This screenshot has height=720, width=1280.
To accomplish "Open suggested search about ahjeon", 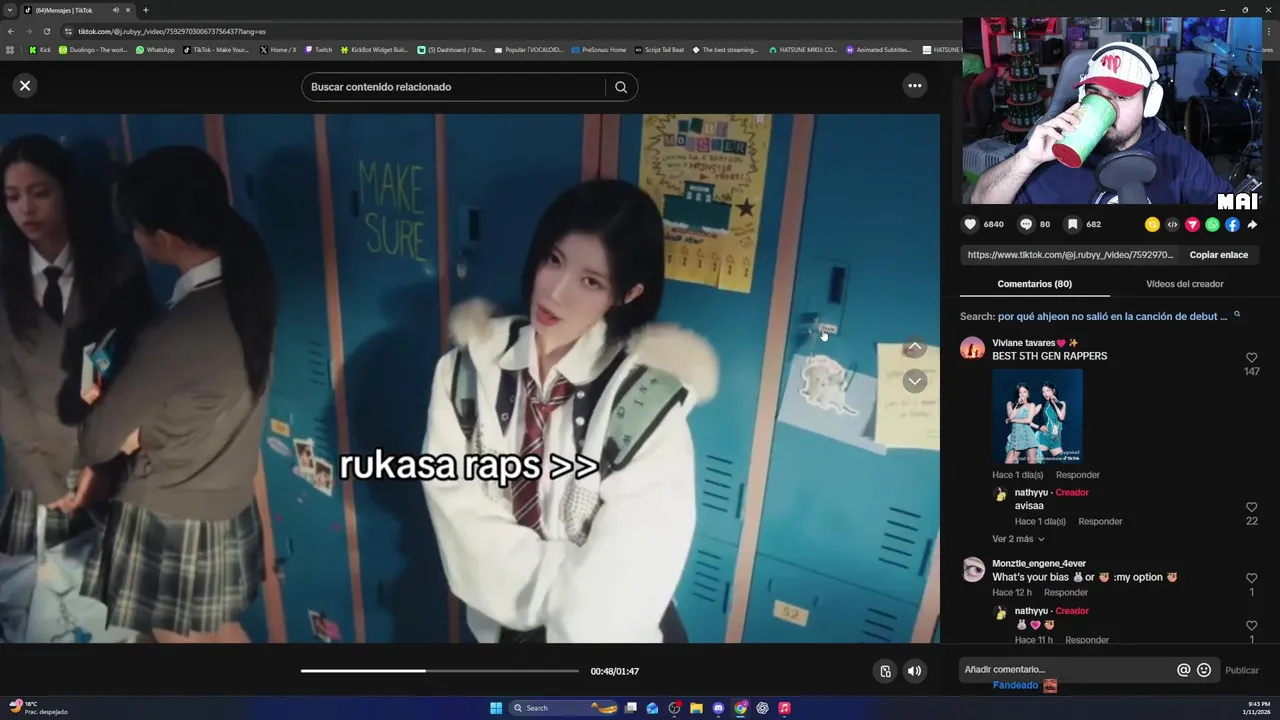I will coord(1112,316).
